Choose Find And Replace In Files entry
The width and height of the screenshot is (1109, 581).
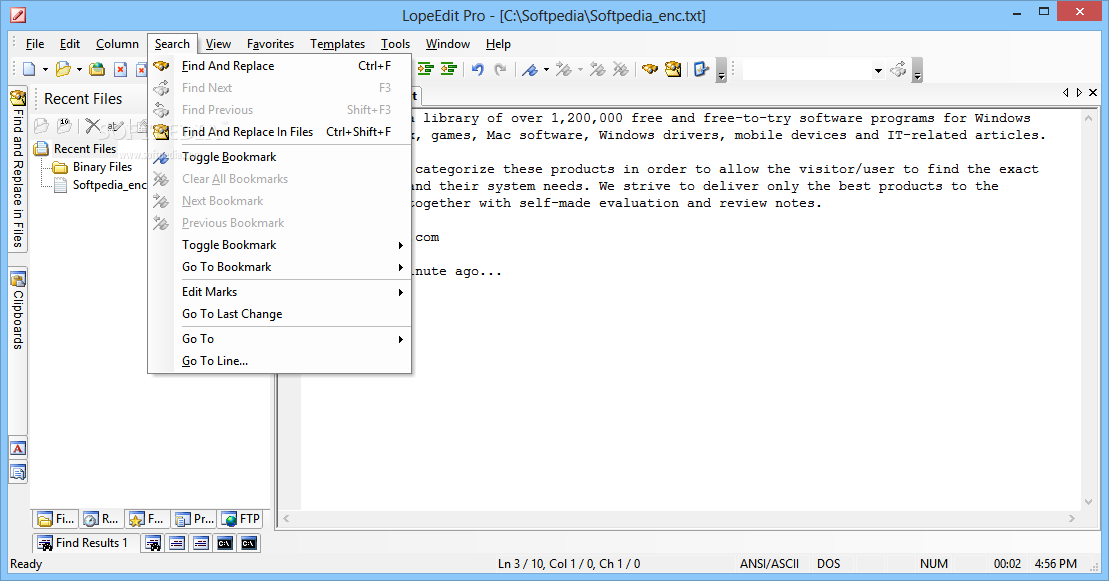point(280,132)
